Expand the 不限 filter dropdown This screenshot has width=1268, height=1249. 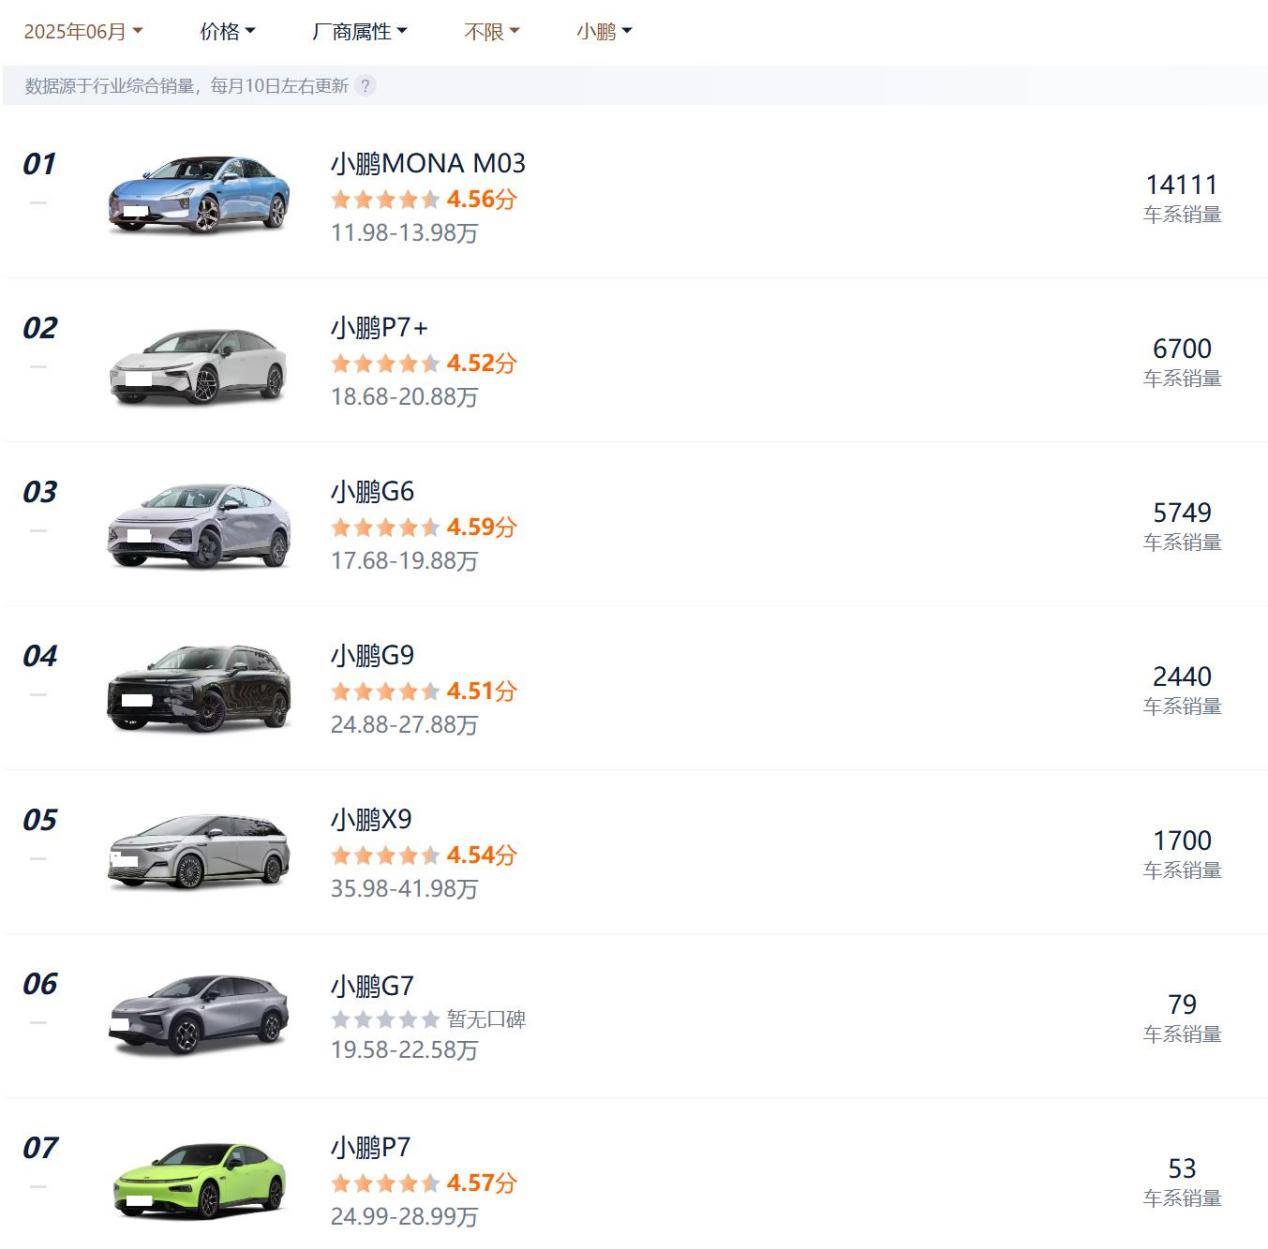[x=491, y=32]
